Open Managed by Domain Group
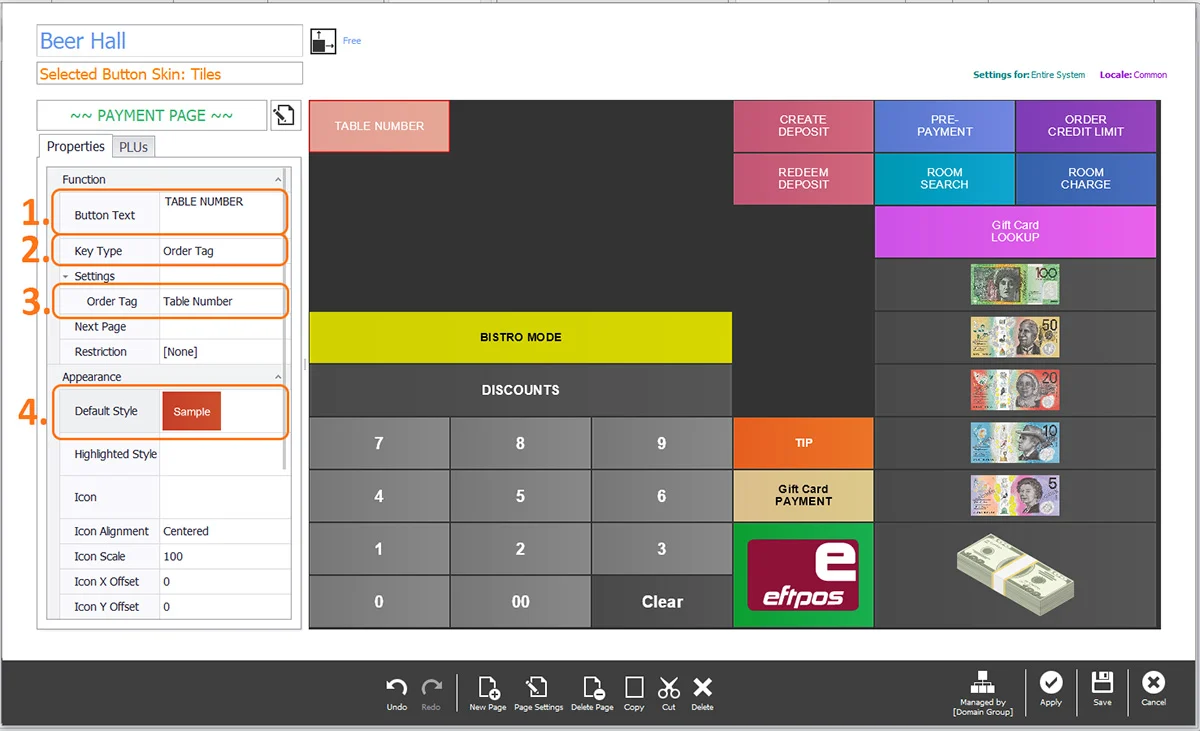This screenshot has width=1200, height=731. coord(982,692)
